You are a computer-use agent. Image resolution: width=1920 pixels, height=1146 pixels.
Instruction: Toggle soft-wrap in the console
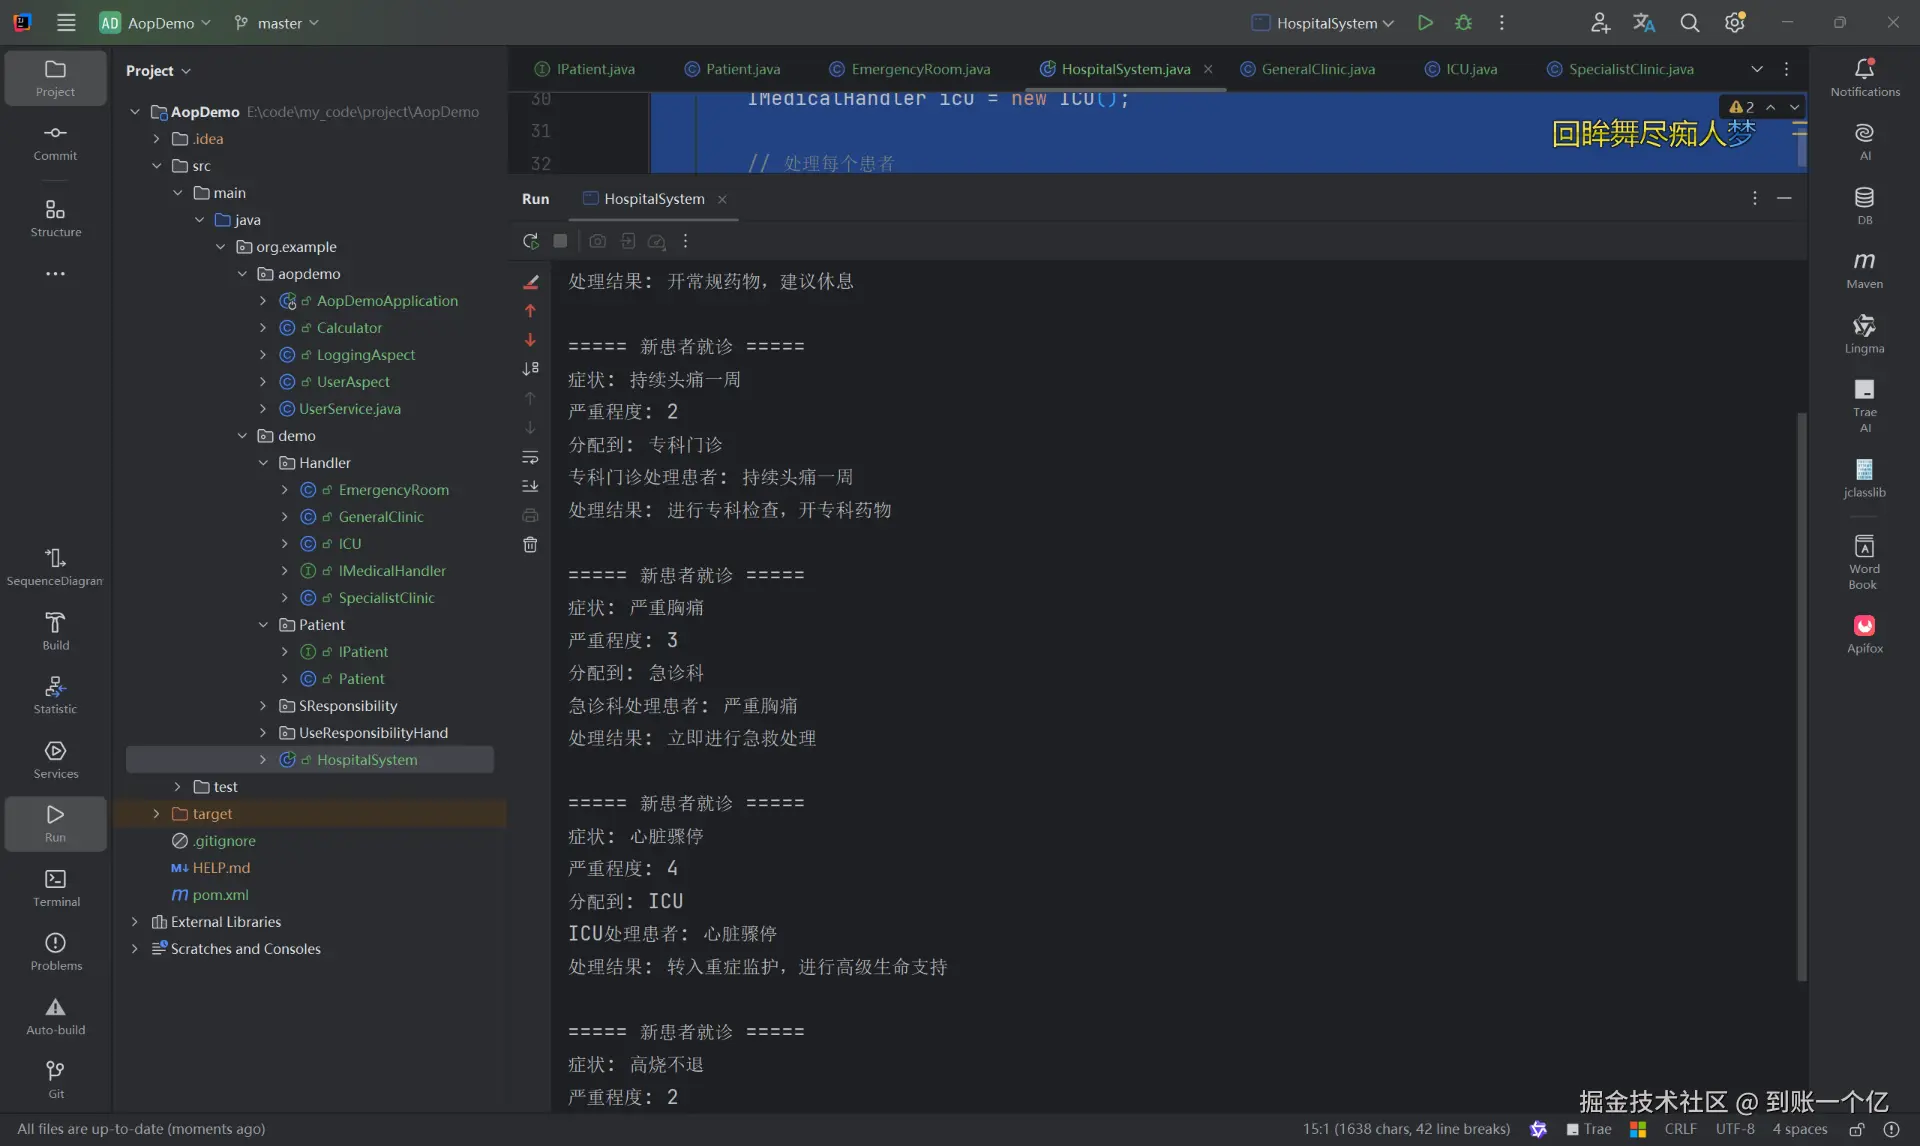click(530, 458)
